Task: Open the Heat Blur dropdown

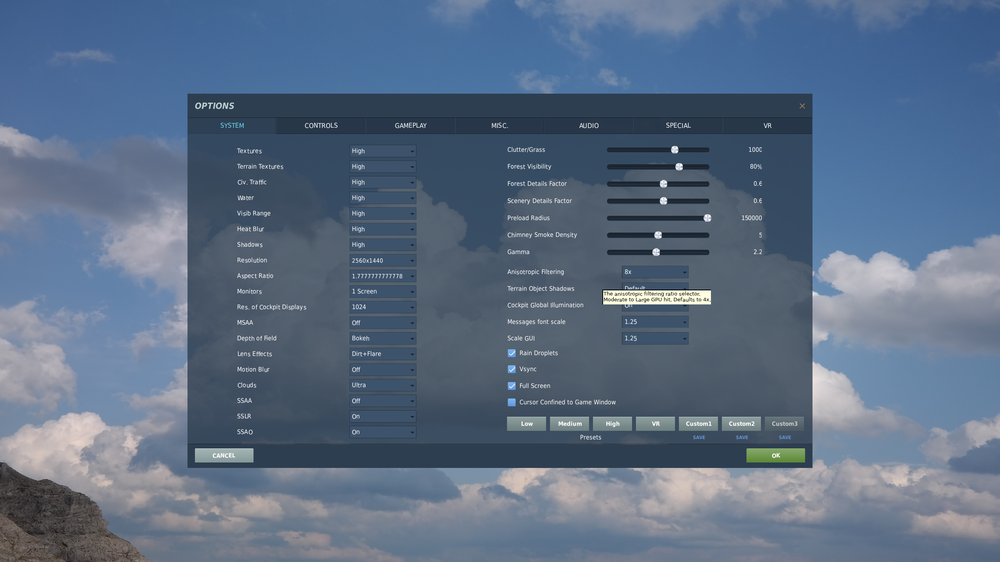Action: (x=383, y=229)
